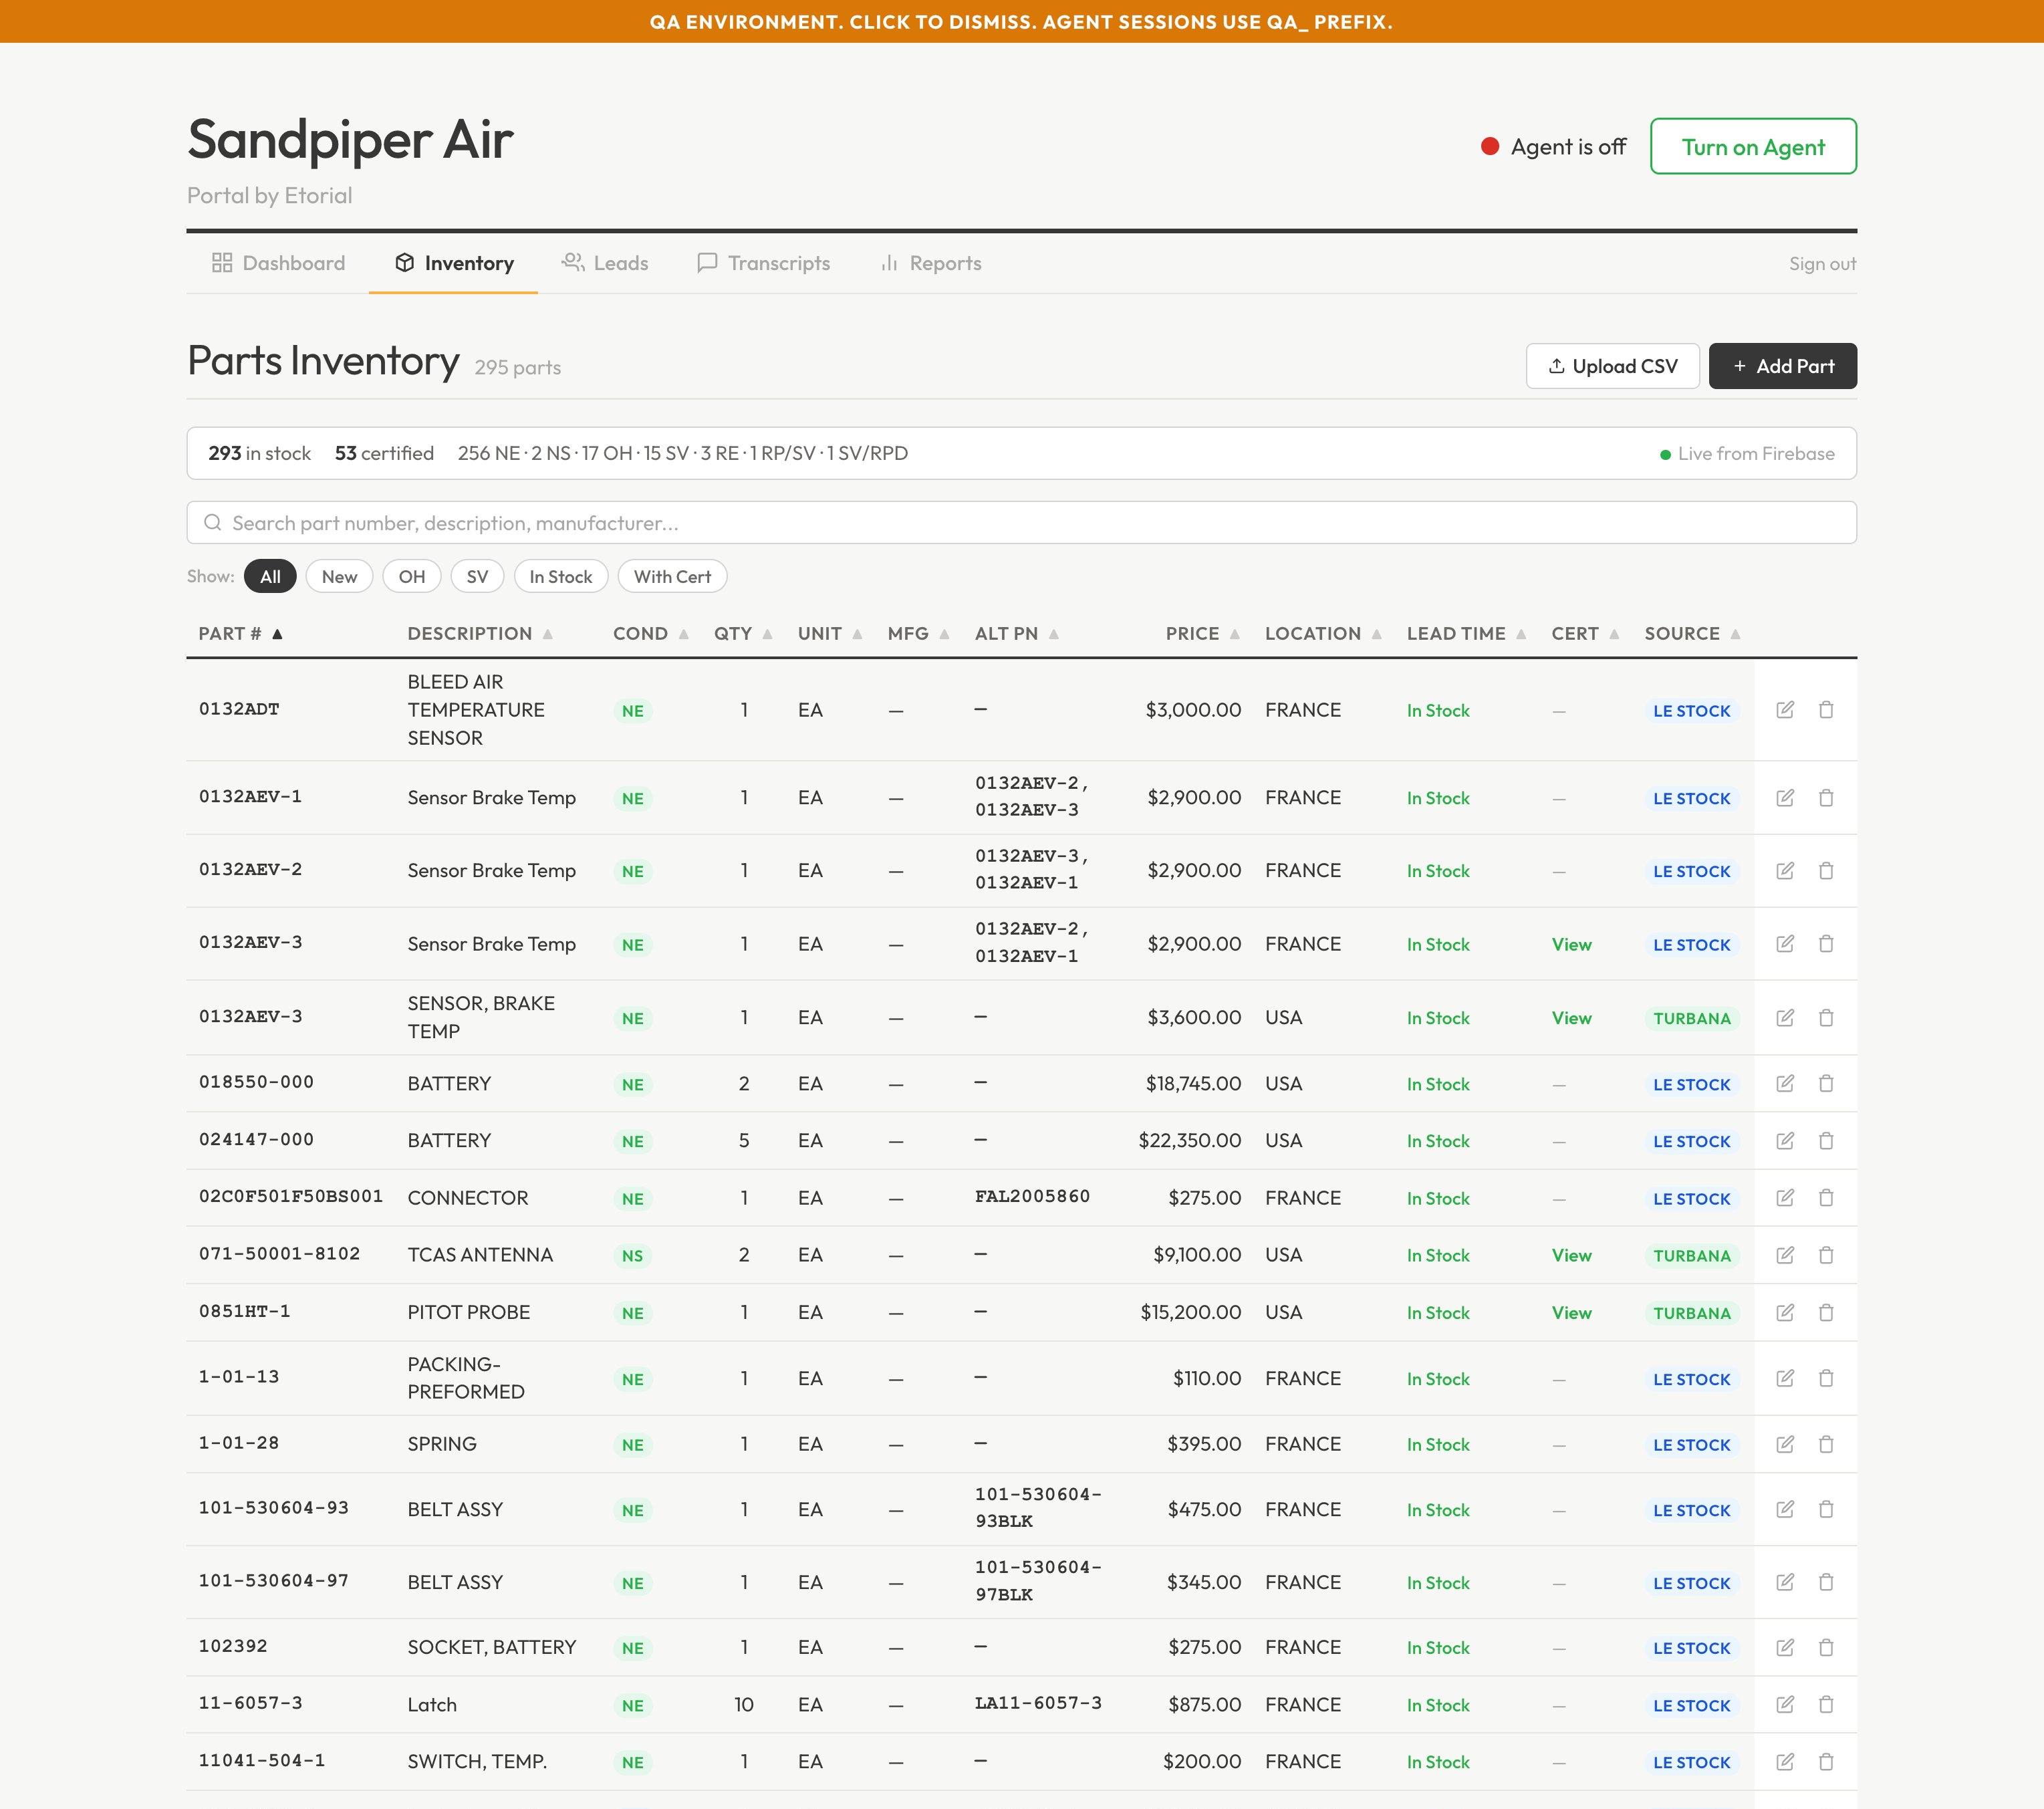
Task: Edit the TCAS ANTENNA row
Action: coord(1785,1255)
